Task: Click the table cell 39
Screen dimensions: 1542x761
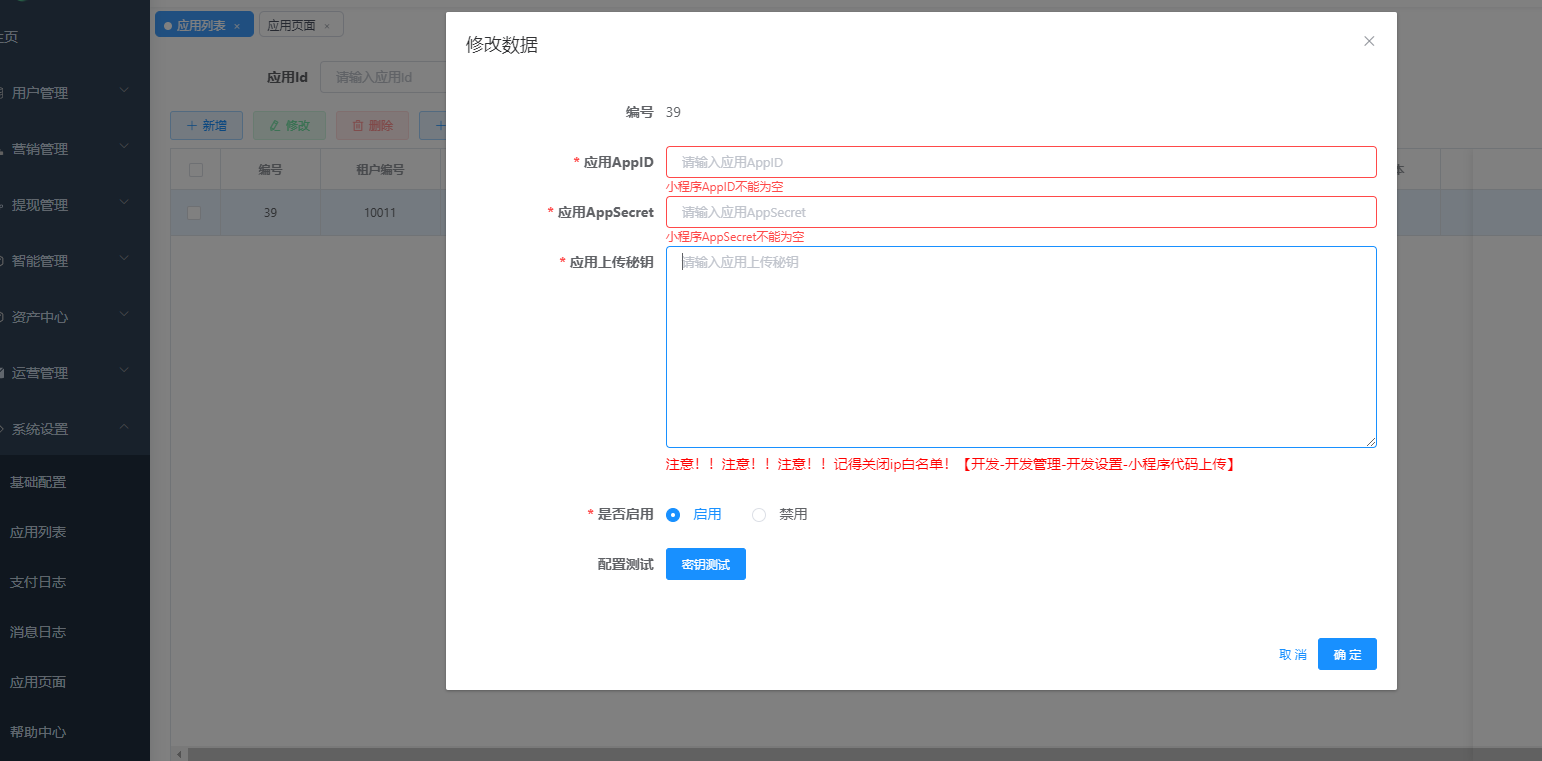Action: coord(270,213)
